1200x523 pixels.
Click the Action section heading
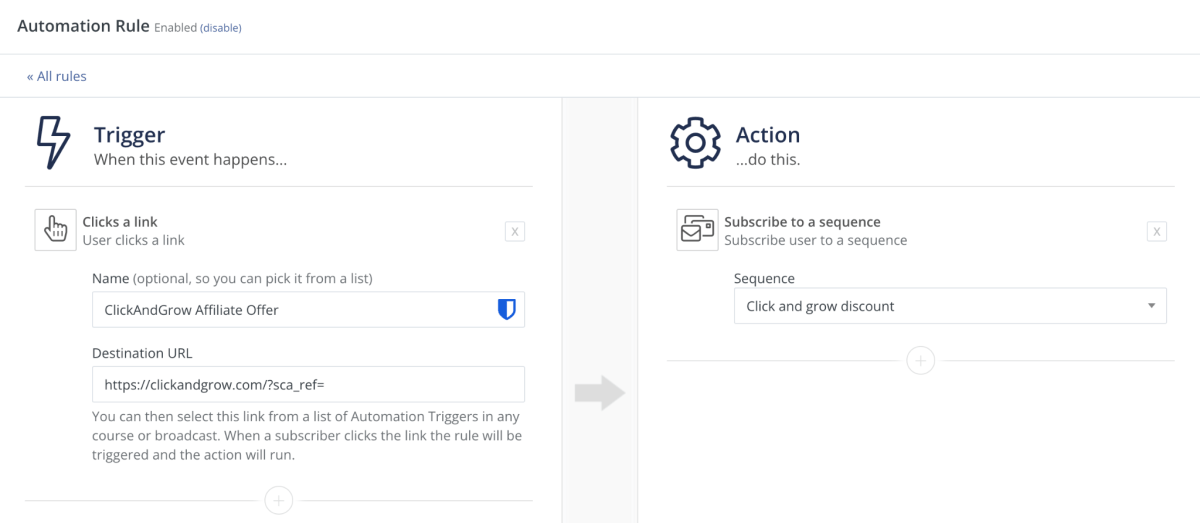[x=768, y=135]
